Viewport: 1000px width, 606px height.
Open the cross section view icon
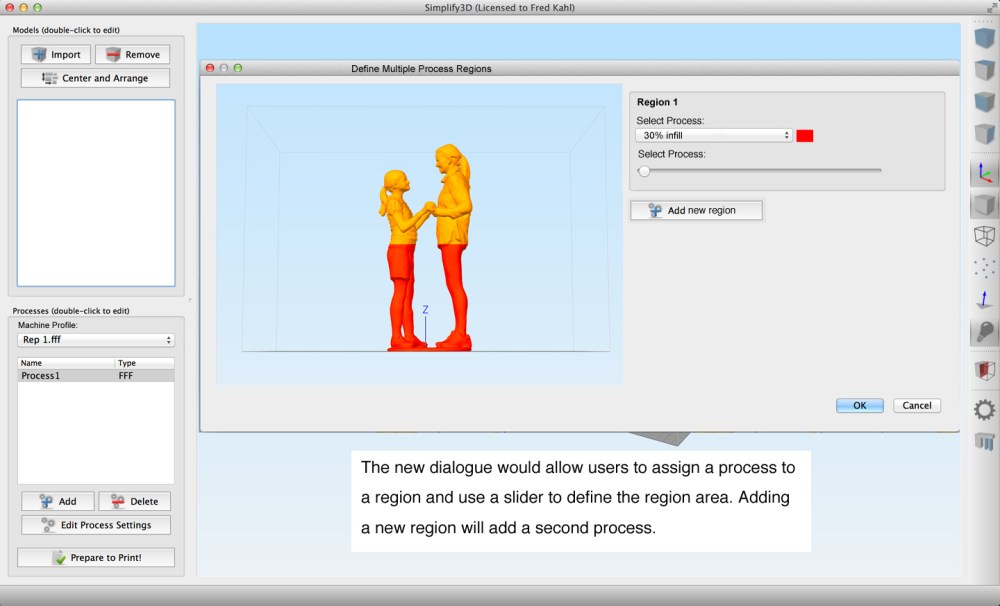tap(985, 371)
